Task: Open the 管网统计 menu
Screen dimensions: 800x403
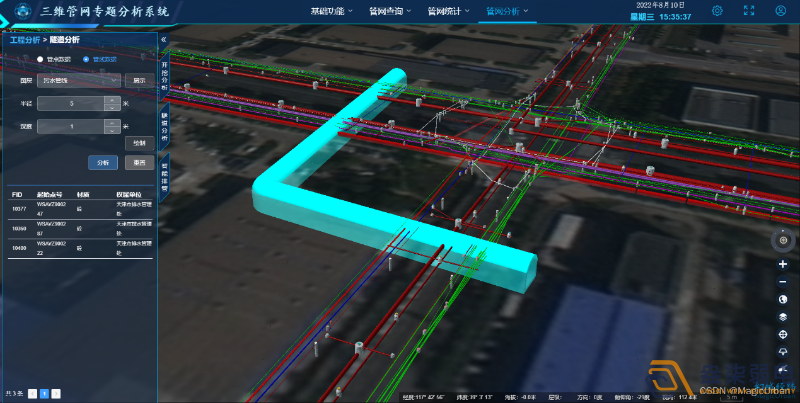Action: tap(446, 12)
